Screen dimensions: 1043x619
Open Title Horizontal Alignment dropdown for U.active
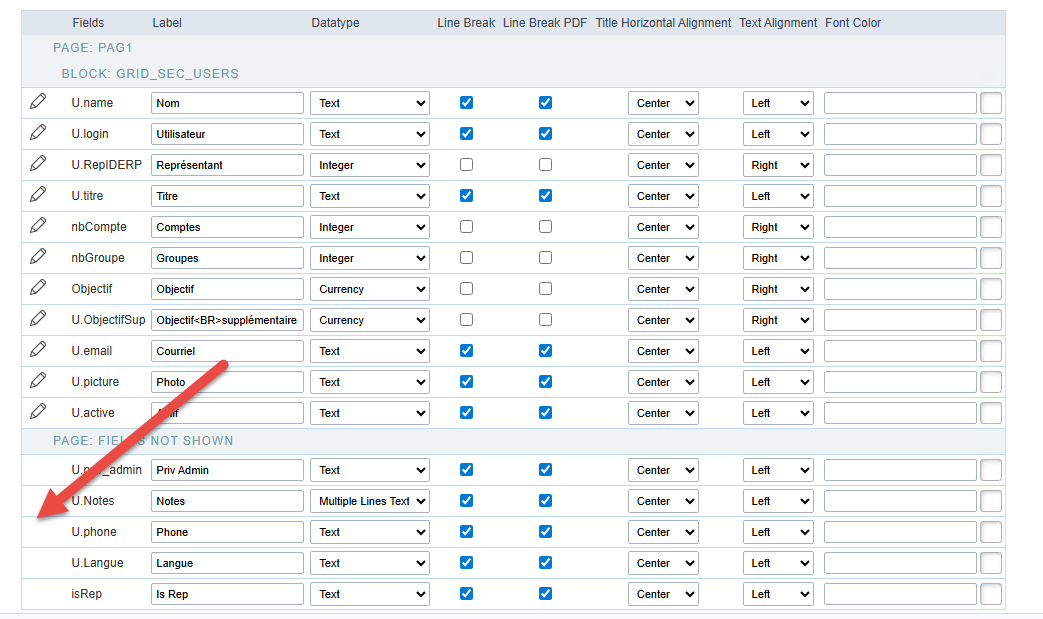663,413
